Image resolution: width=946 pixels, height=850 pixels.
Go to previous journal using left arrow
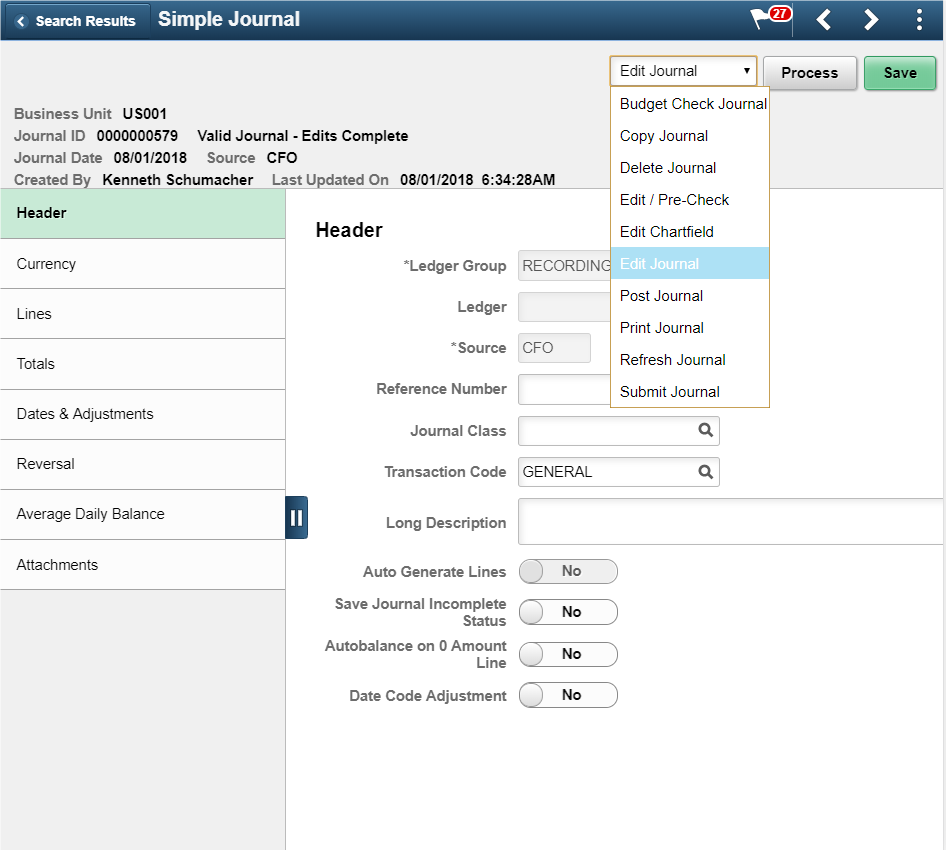click(x=824, y=20)
